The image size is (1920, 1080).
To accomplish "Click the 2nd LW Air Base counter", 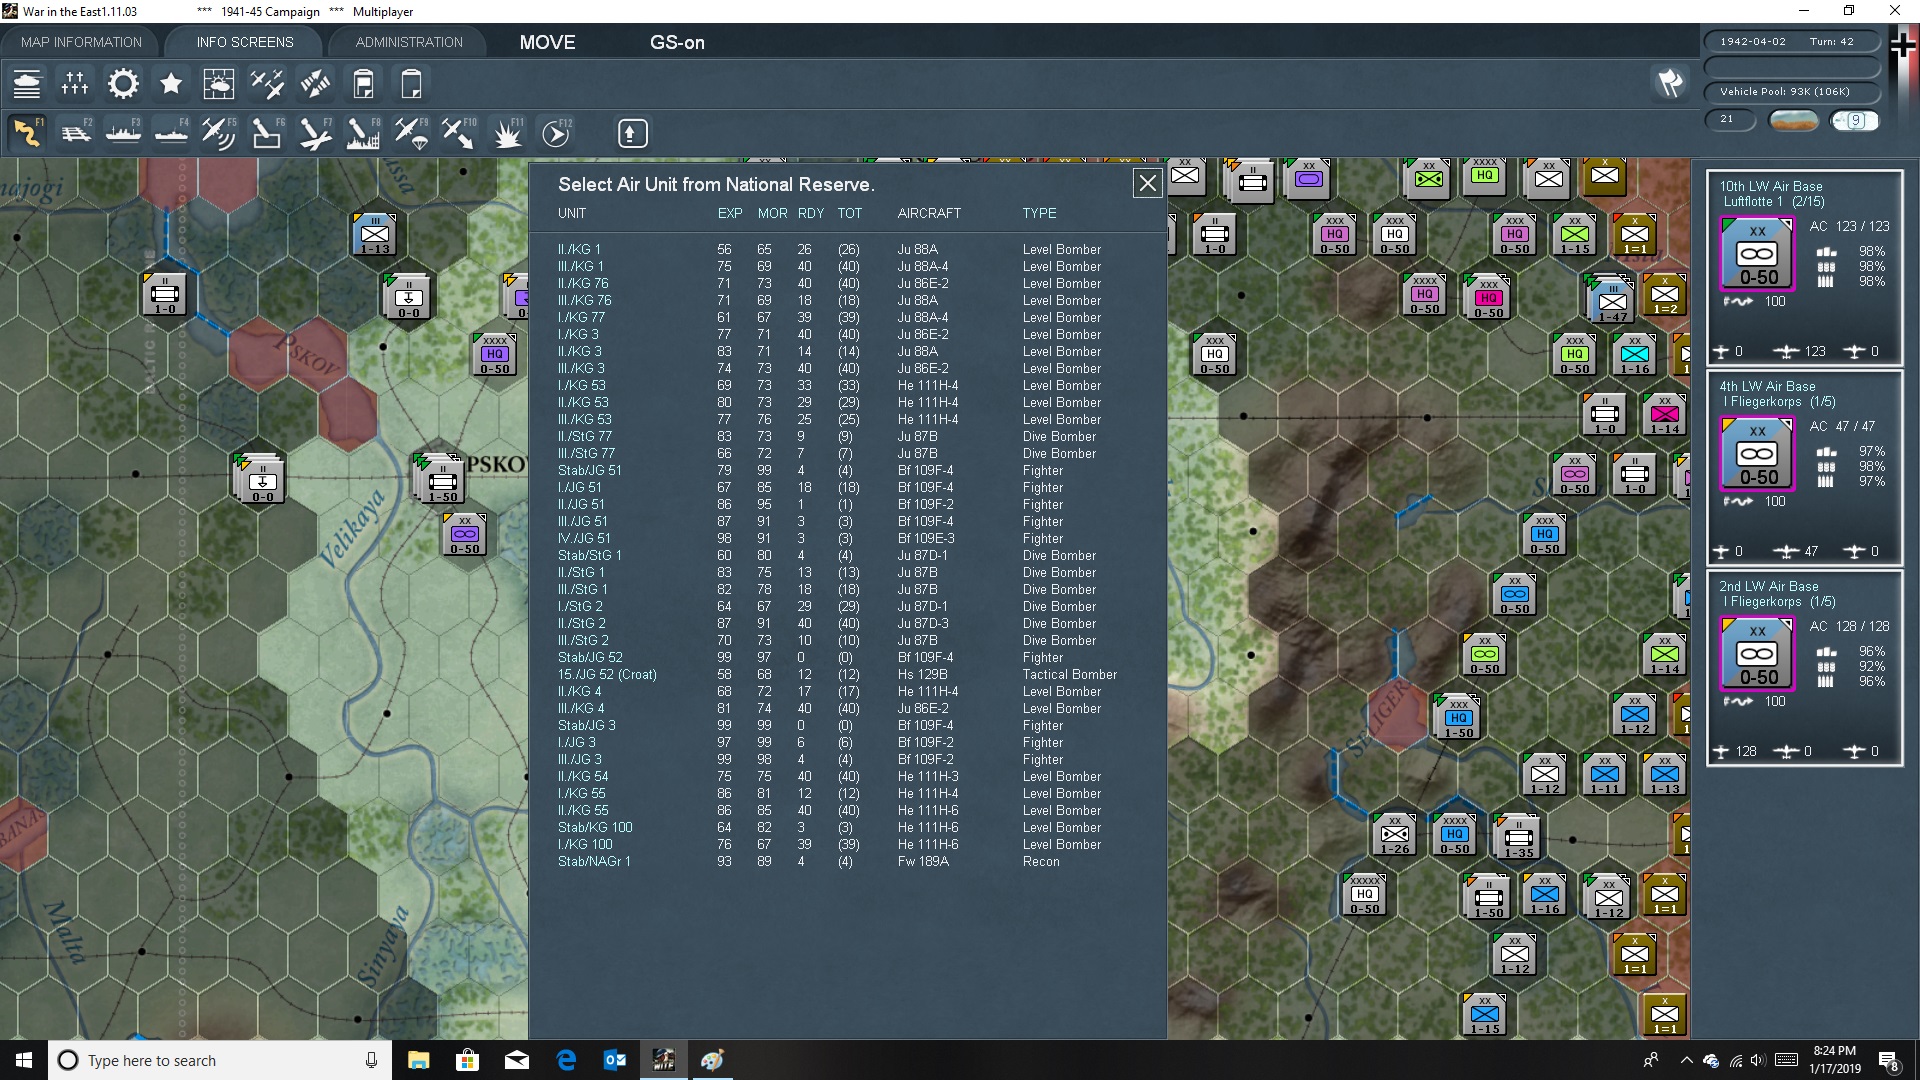I will (x=1757, y=654).
